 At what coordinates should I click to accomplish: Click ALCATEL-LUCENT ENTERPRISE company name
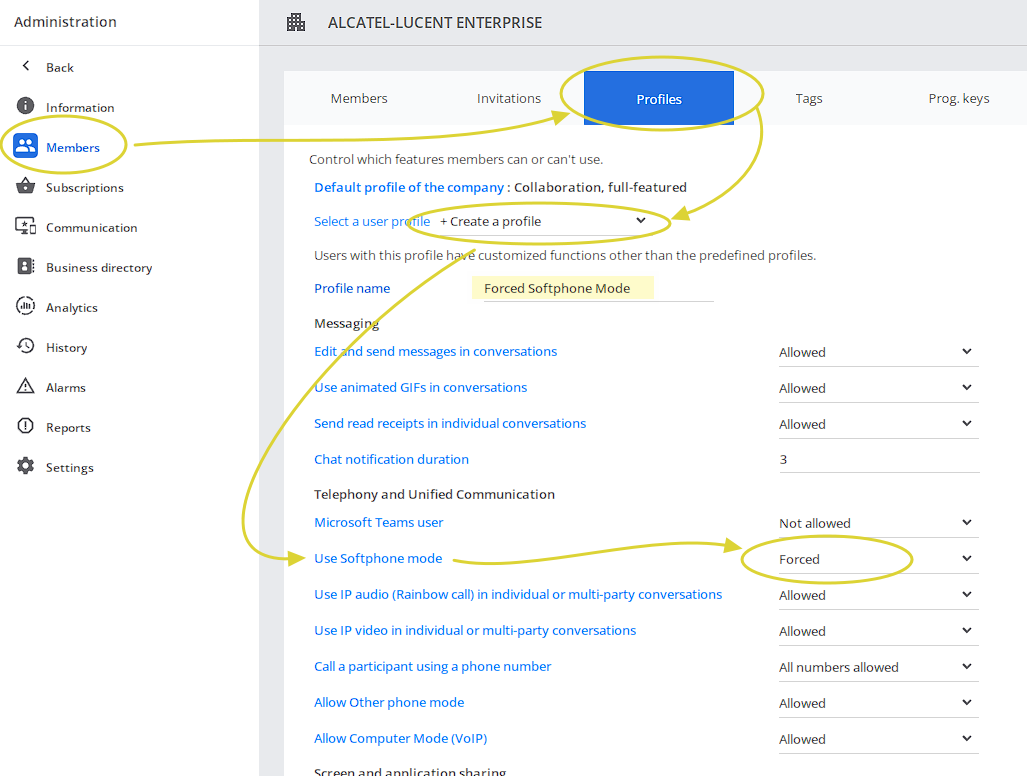[x=435, y=23]
